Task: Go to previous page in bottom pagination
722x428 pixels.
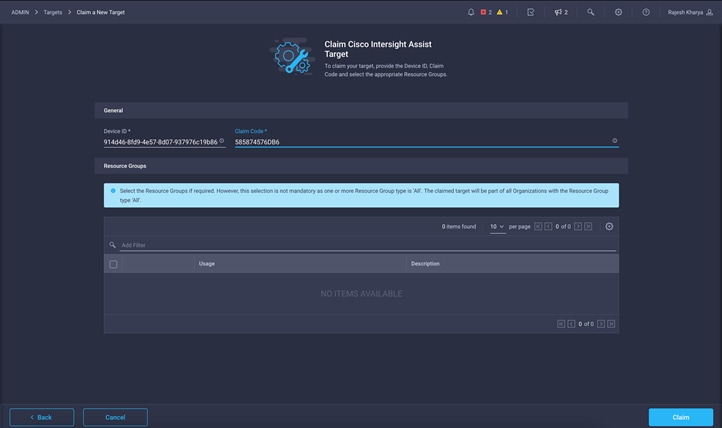Action: point(571,324)
